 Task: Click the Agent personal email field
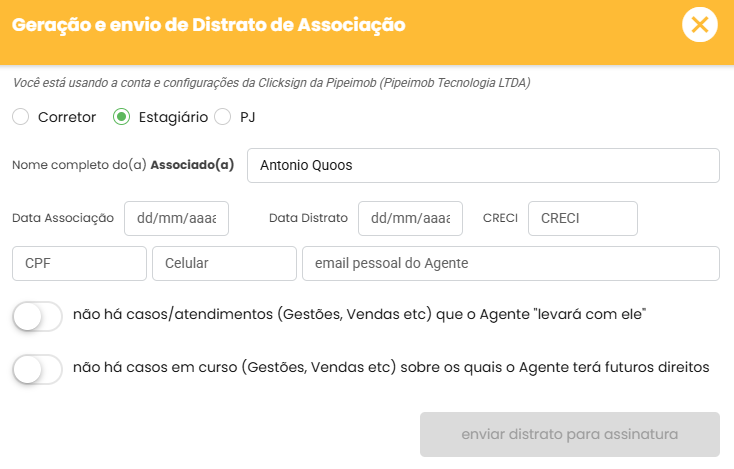pyautogui.click(x=511, y=264)
